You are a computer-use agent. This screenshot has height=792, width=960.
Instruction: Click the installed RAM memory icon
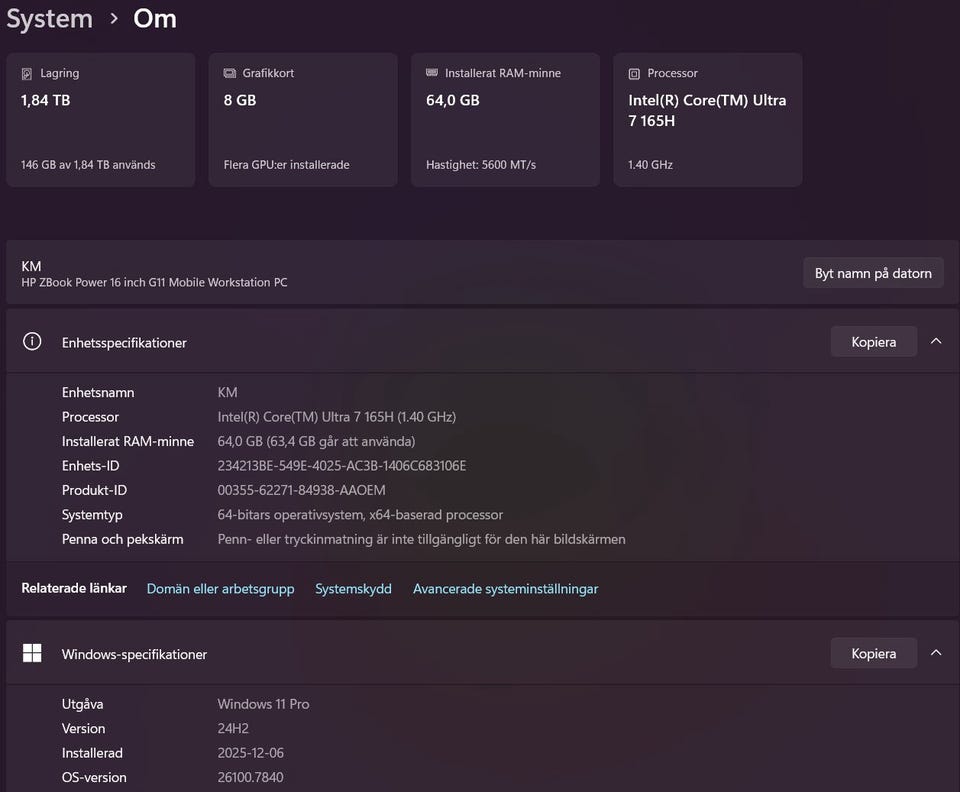point(431,73)
